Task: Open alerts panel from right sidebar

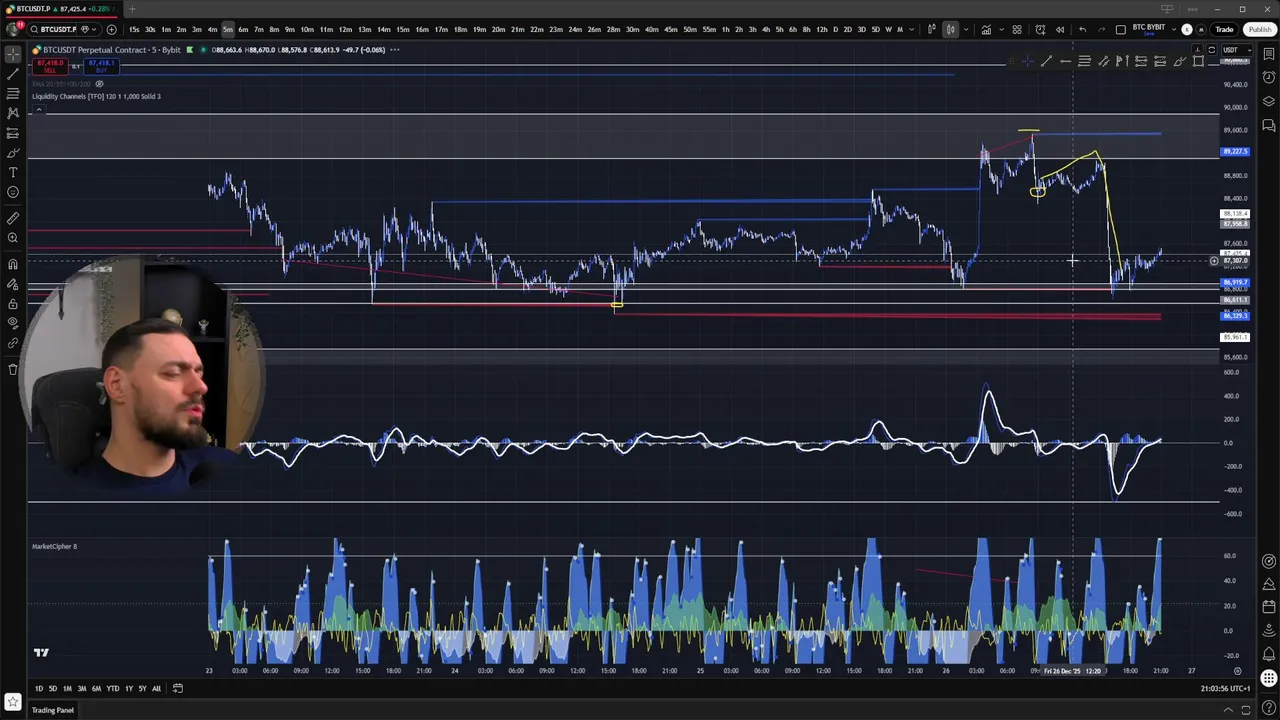Action: (x=1268, y=79)
